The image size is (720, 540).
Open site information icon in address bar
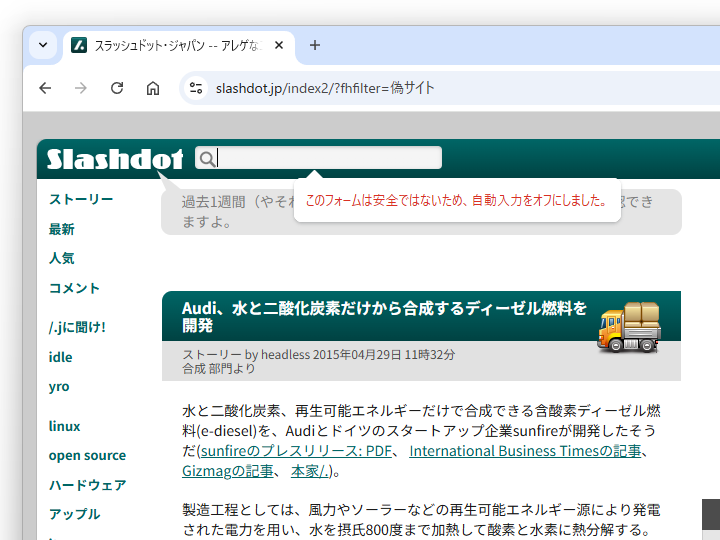(x=196, y=88)
